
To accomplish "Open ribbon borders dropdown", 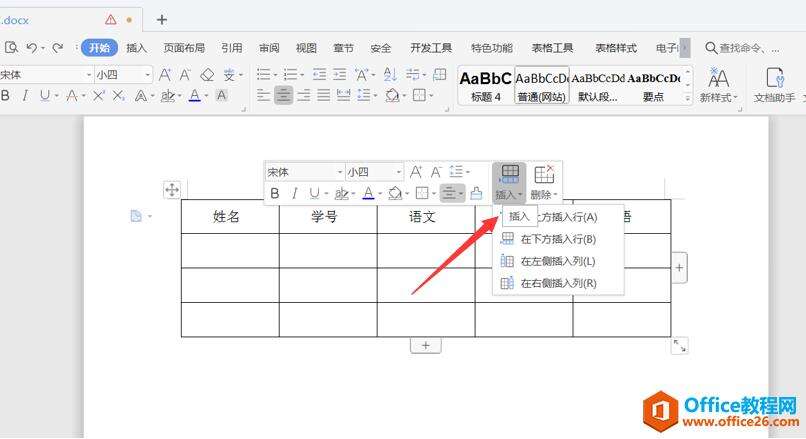I will click(431, 96).
